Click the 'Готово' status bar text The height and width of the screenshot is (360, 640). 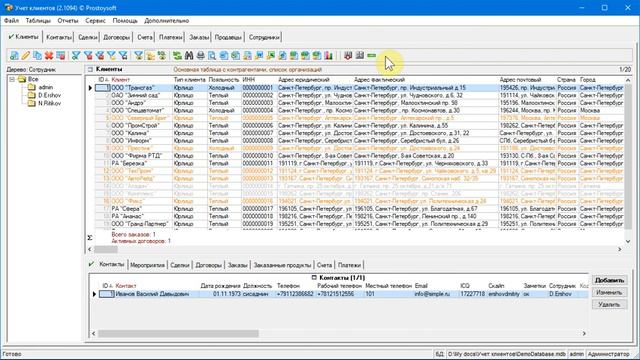(12, 354)
